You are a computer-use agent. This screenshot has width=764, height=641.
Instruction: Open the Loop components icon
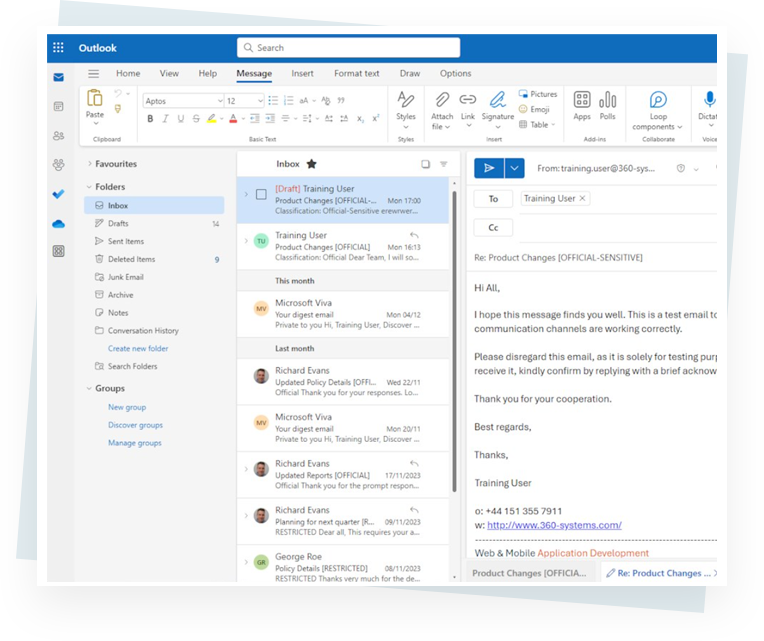point(657,100)
